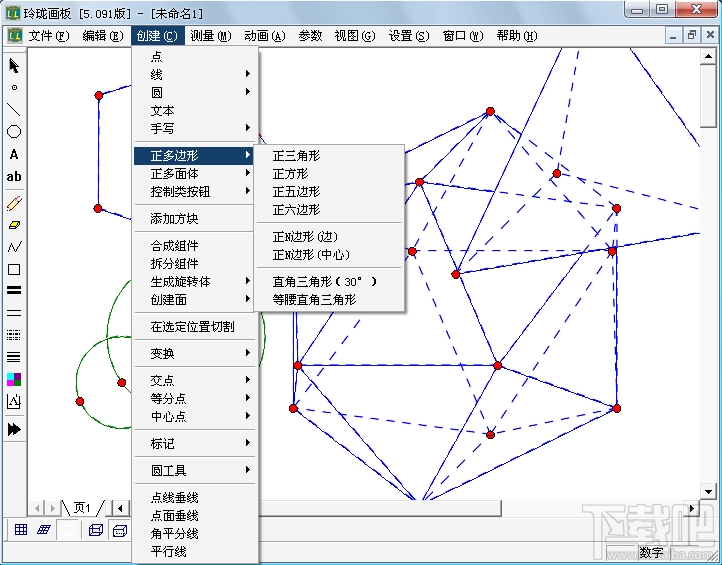The image size is (722, 565).
Task: Select 正六边形 from polygon submenu
Action: point(329,210)
